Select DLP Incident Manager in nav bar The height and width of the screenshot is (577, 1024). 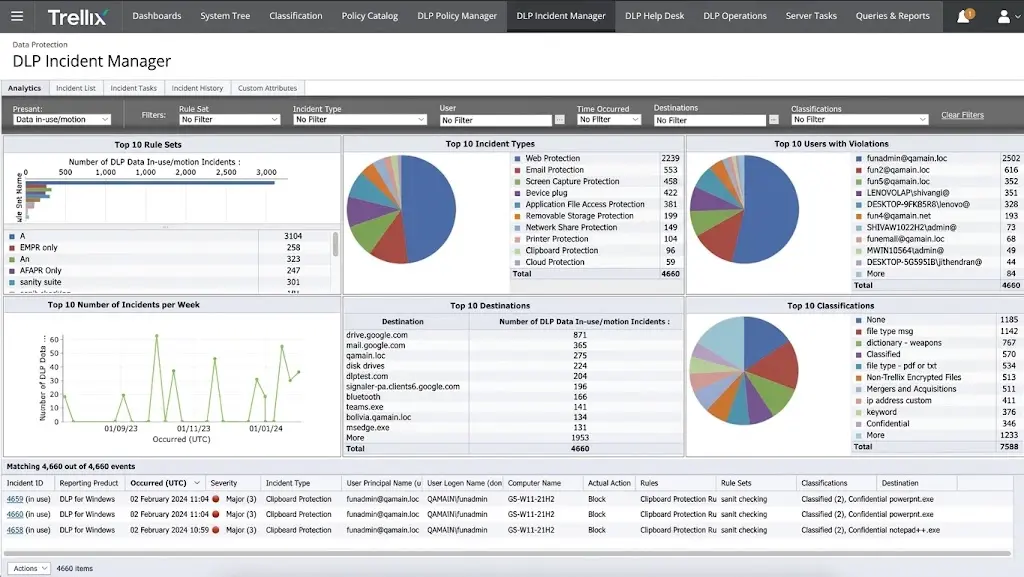point(561,16)
